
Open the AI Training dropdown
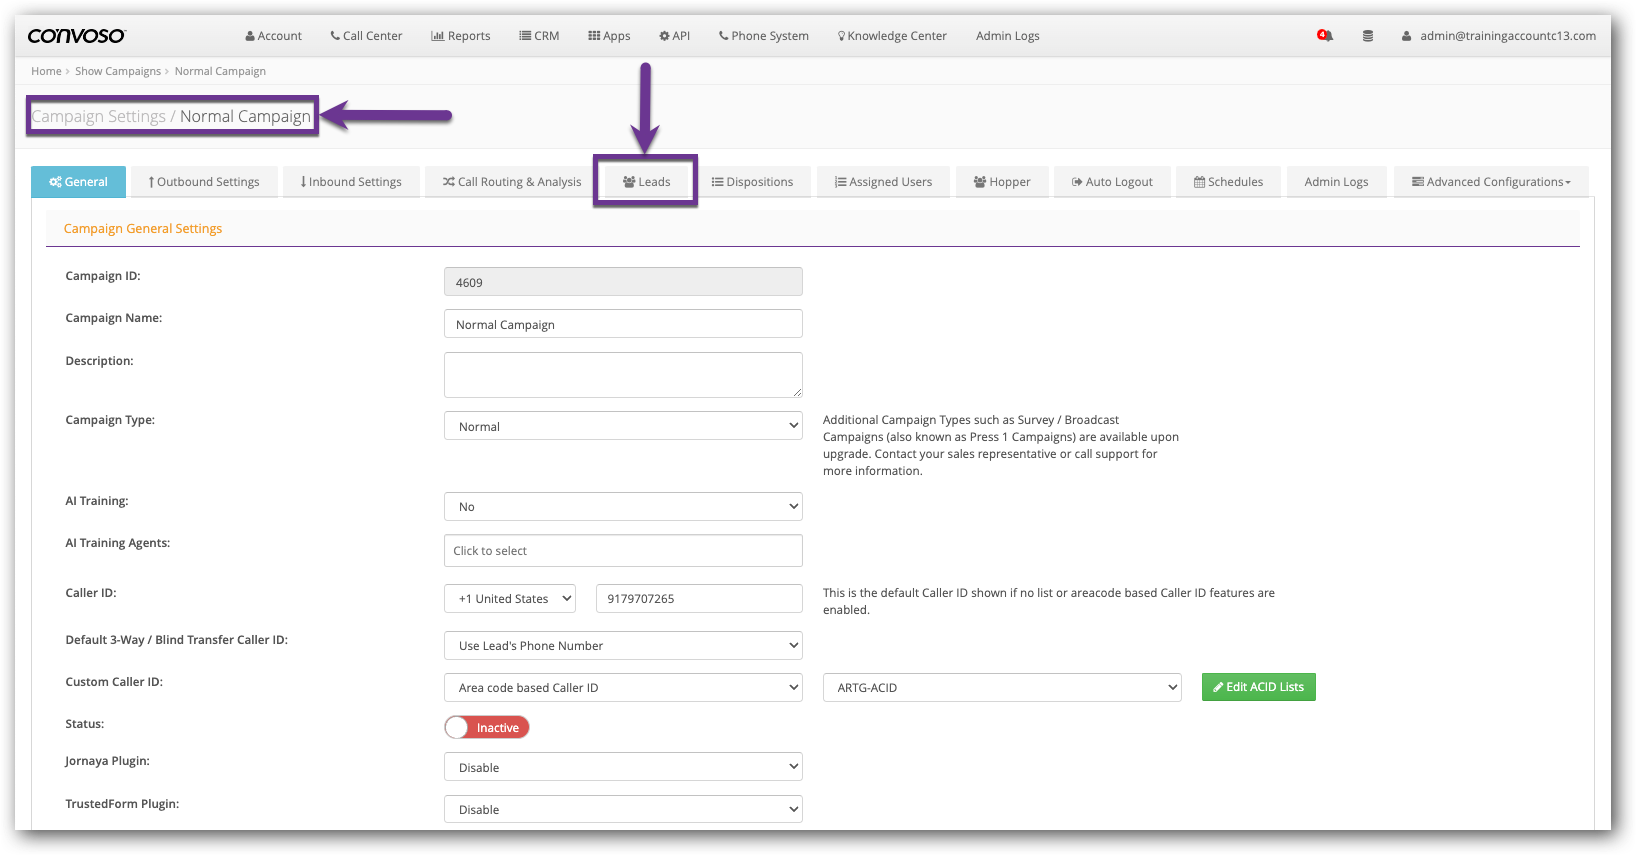(623, 507)
